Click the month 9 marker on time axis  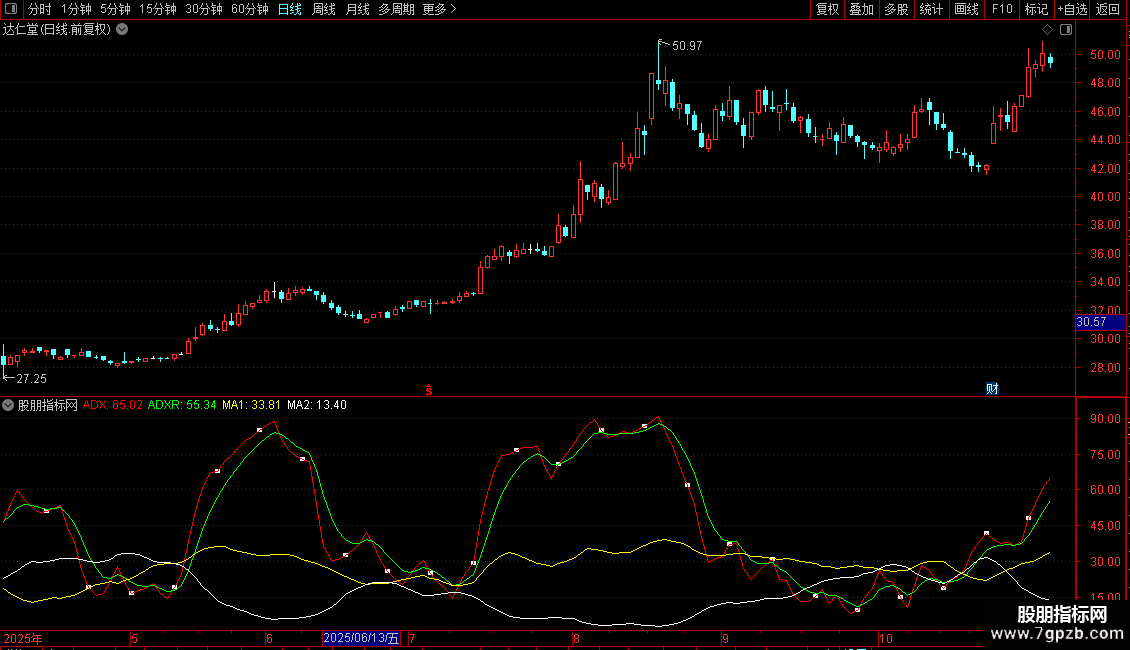(x=725, y=638)
